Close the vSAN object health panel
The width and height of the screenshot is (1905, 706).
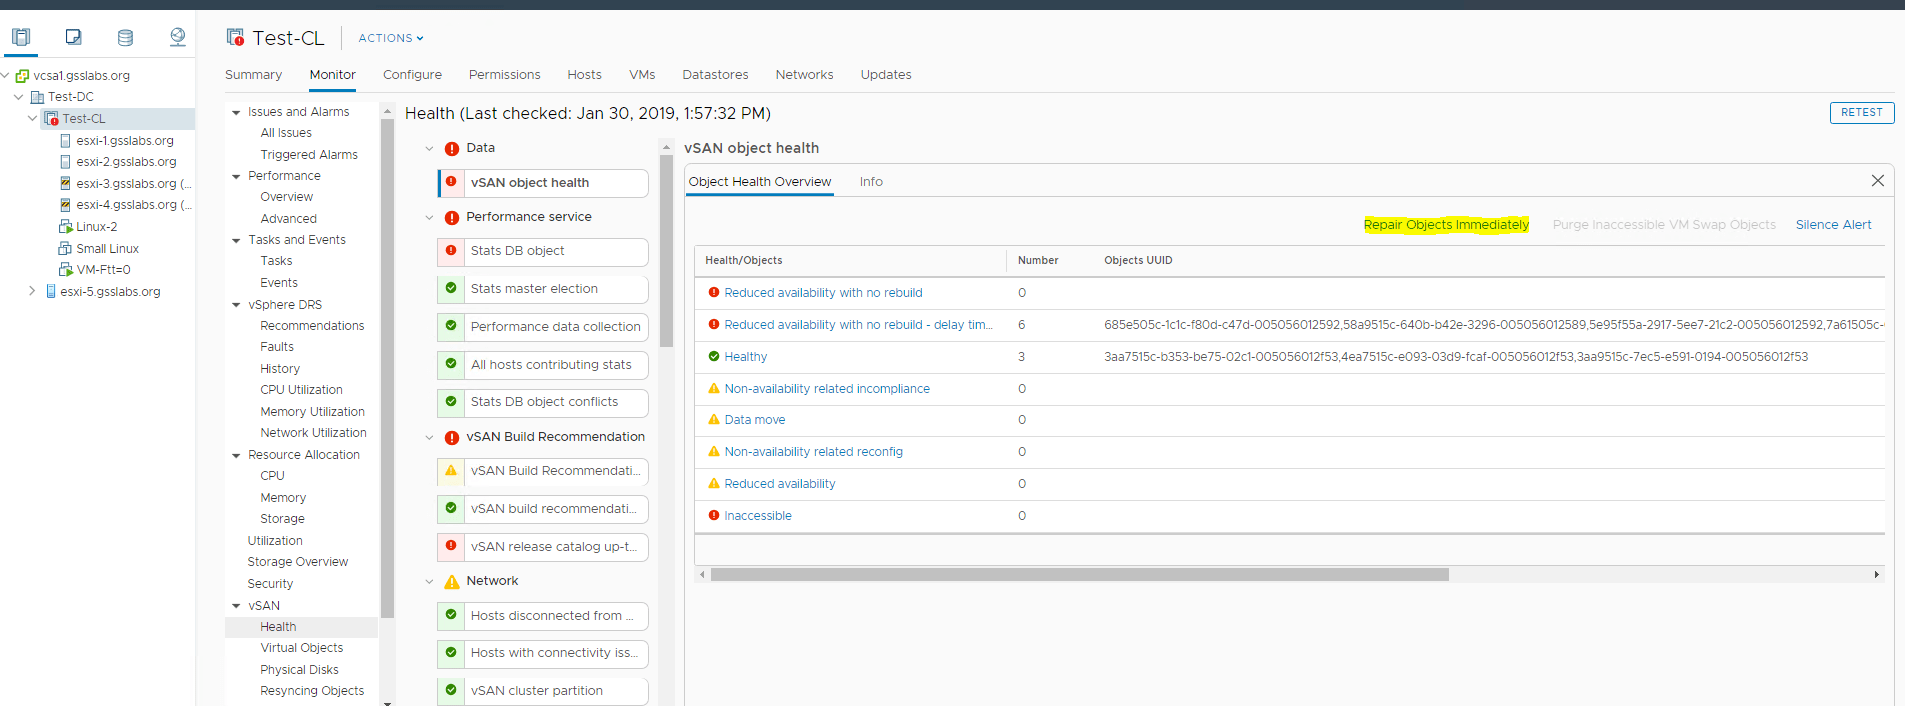(1877, 181)
